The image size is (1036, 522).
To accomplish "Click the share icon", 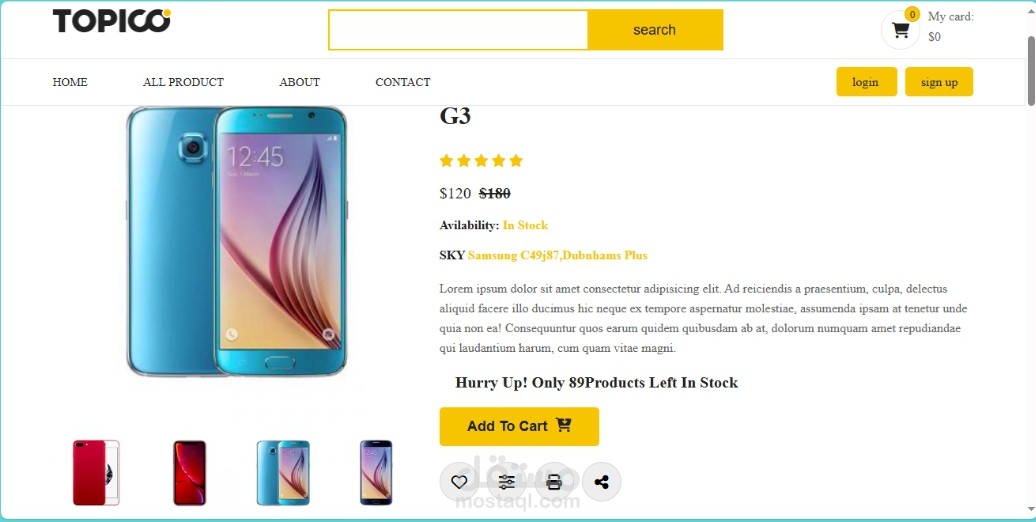I will 601,482.
